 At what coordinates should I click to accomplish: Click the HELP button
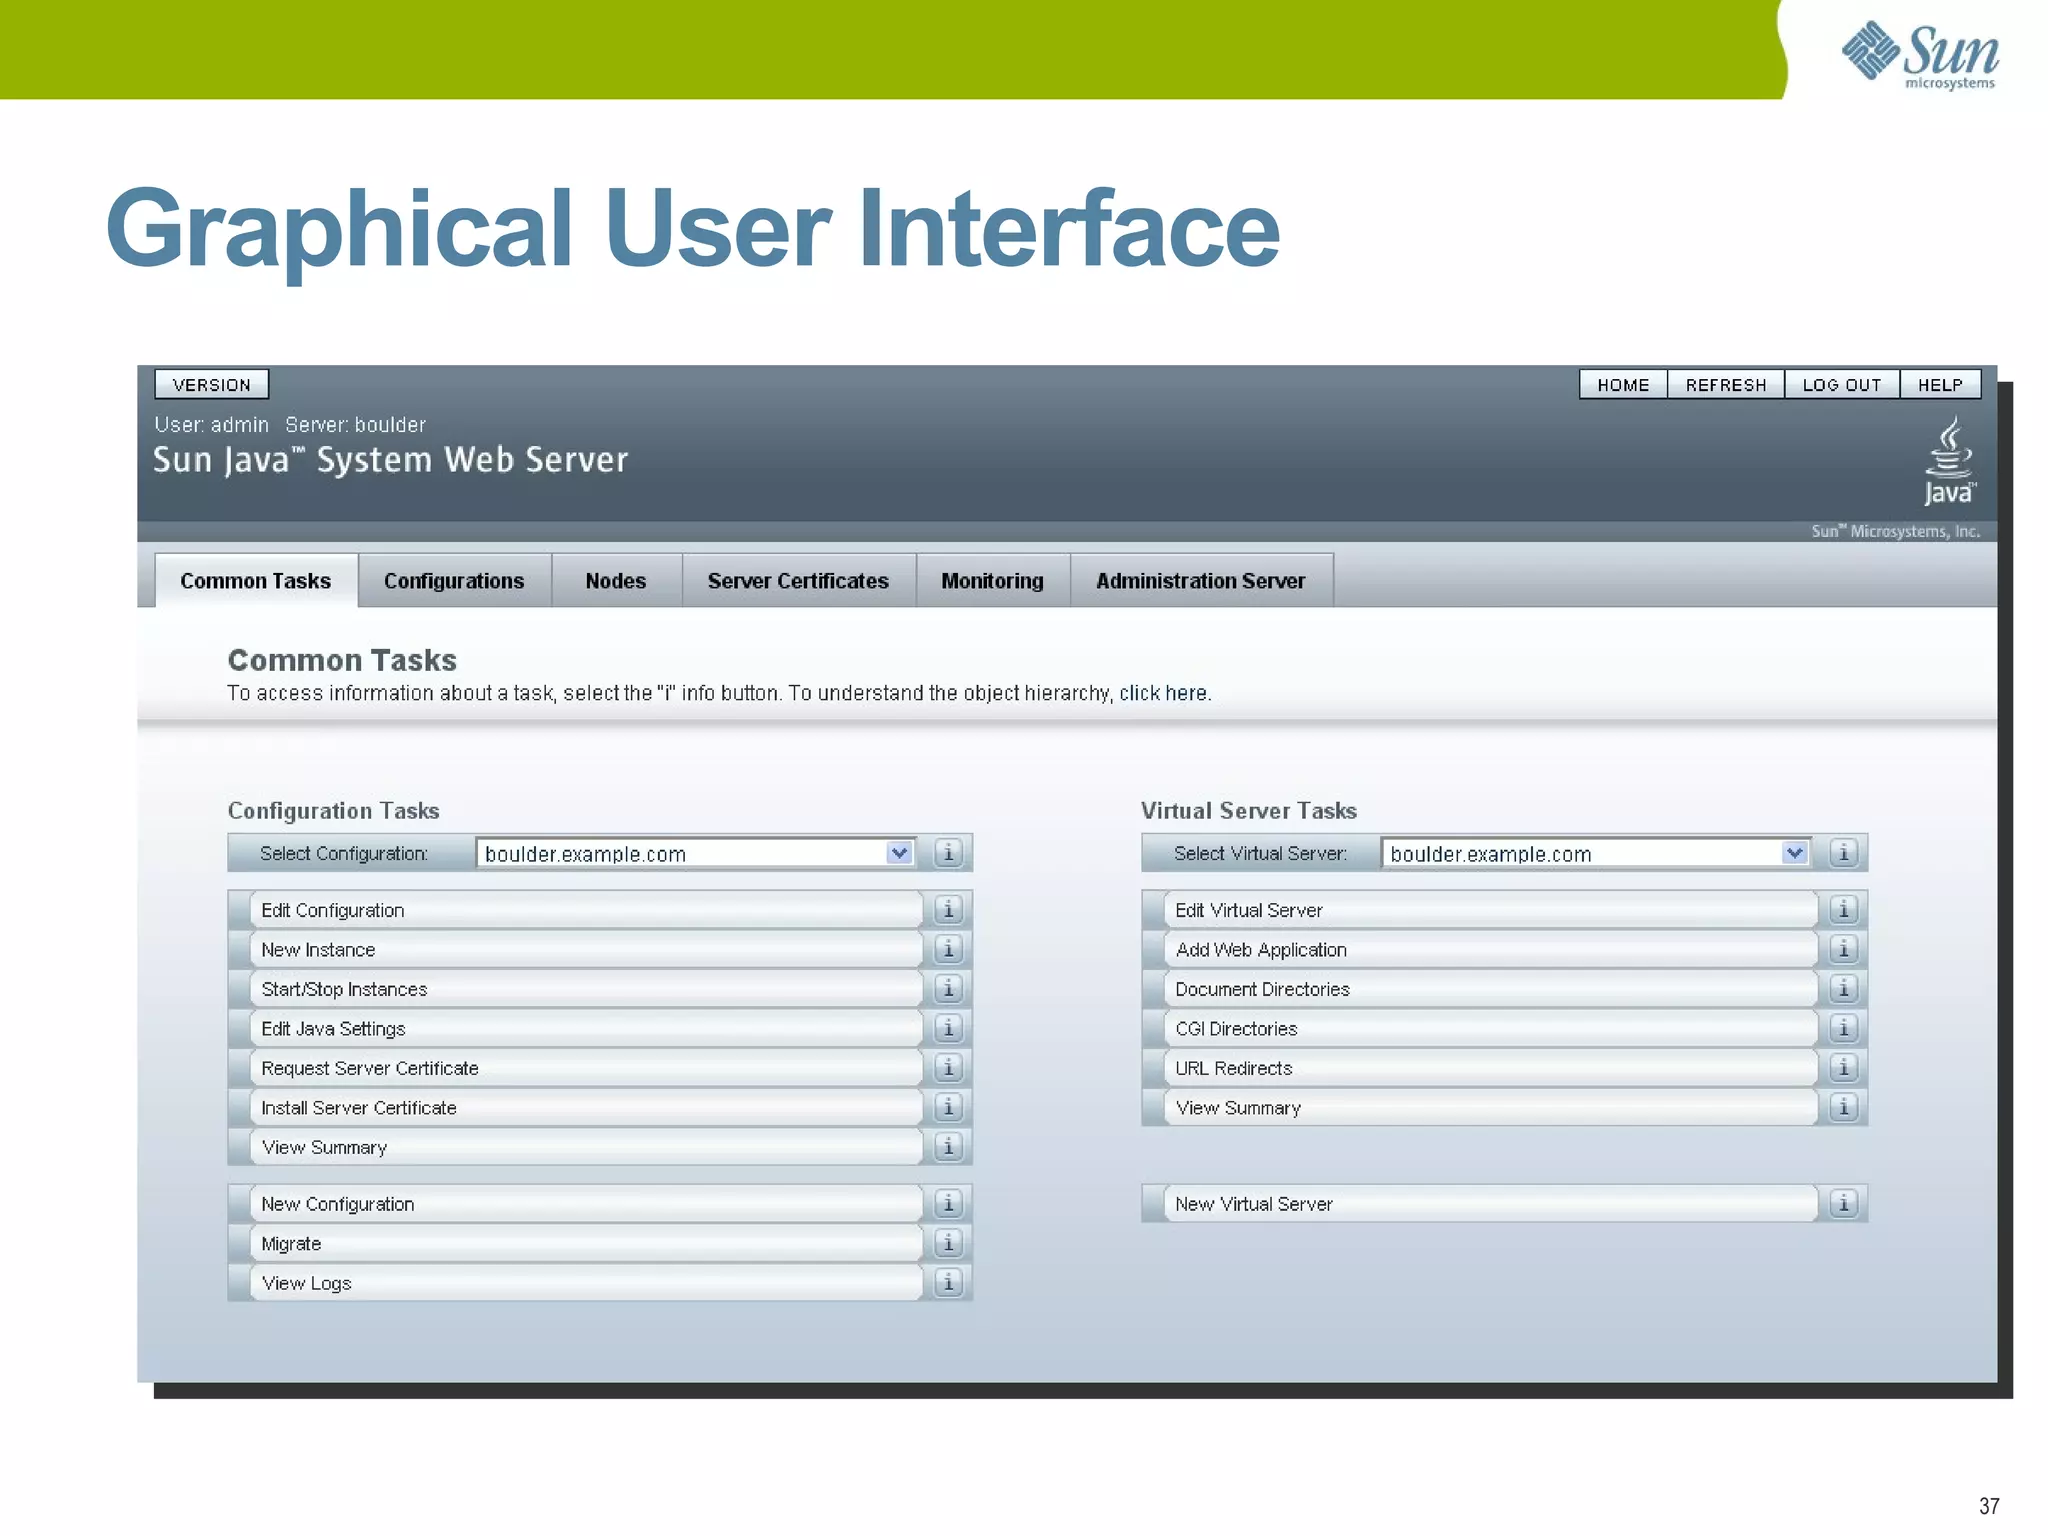click(1940, 385)
